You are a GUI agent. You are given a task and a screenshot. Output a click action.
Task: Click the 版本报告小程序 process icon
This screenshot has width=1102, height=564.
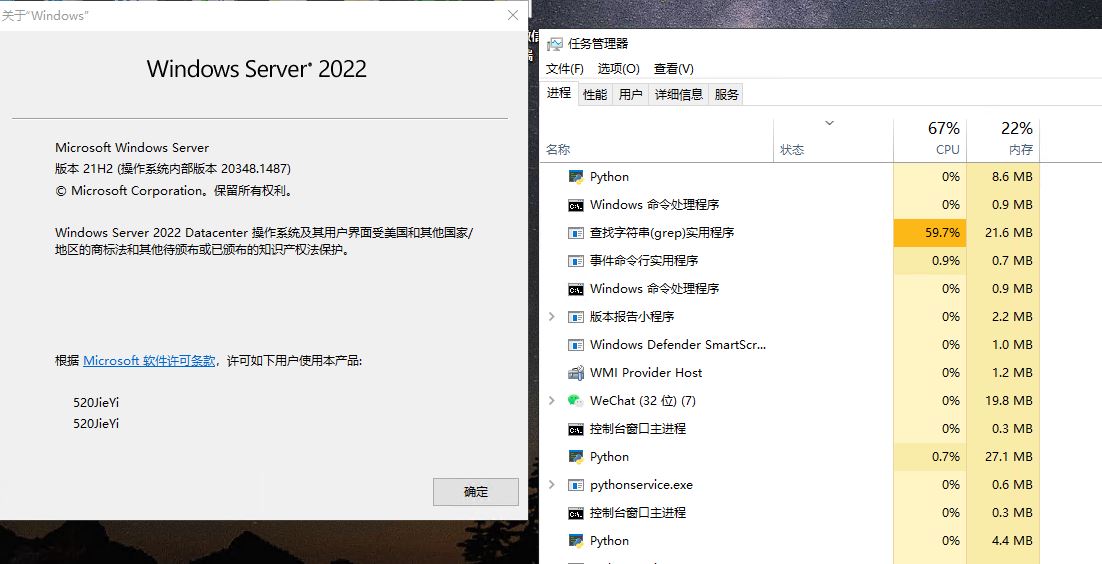pos(576,317)
